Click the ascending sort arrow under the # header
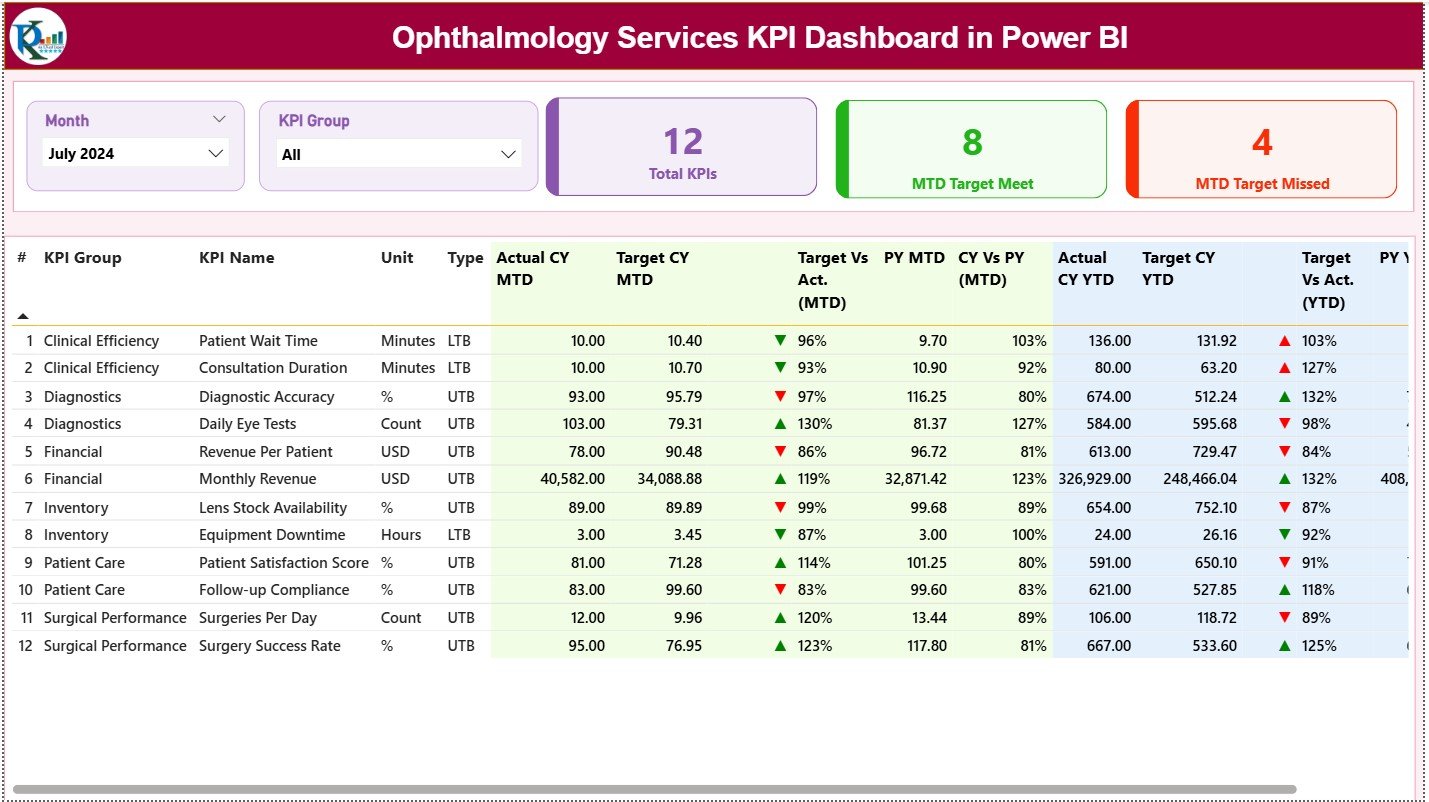The image size is (1429, 802). 22,315
